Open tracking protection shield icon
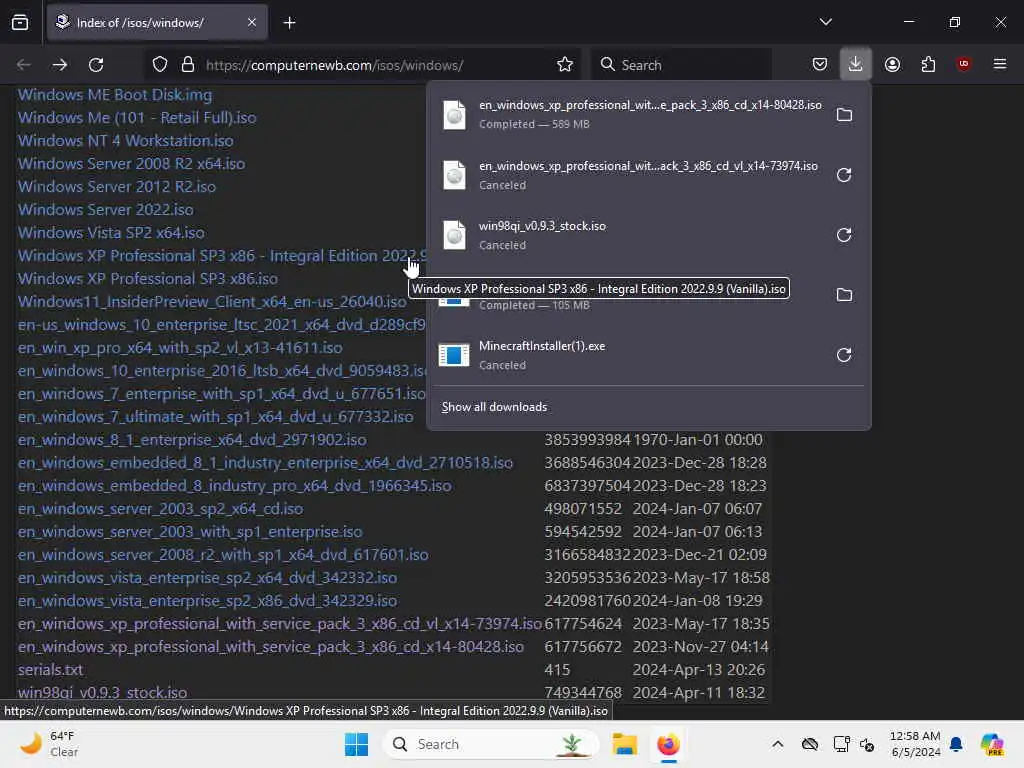 (160, 65)
